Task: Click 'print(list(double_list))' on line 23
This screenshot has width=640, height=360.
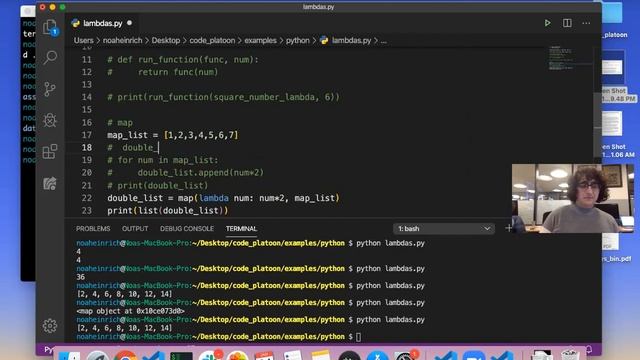Action: pyautogui.click(x=167, y=211)
